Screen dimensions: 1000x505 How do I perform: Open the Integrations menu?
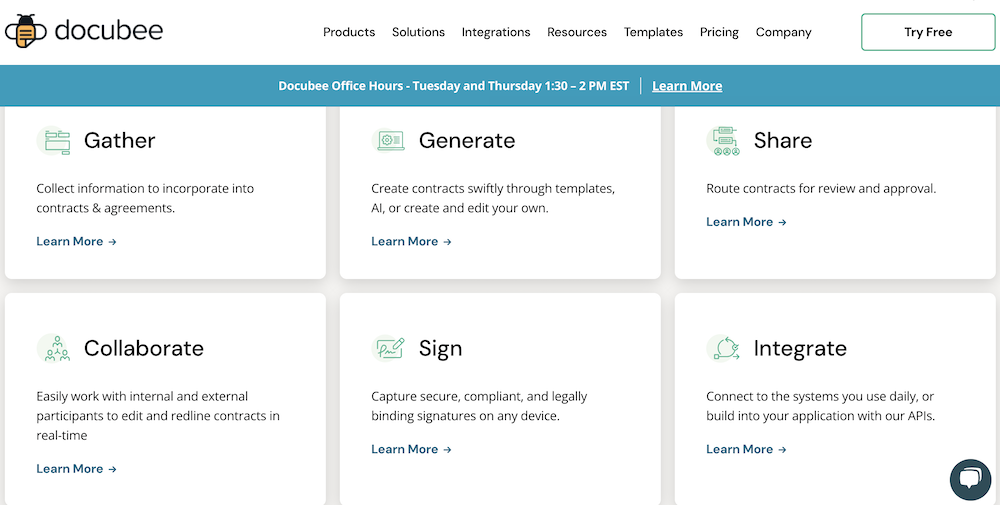(x=496, y=32)
